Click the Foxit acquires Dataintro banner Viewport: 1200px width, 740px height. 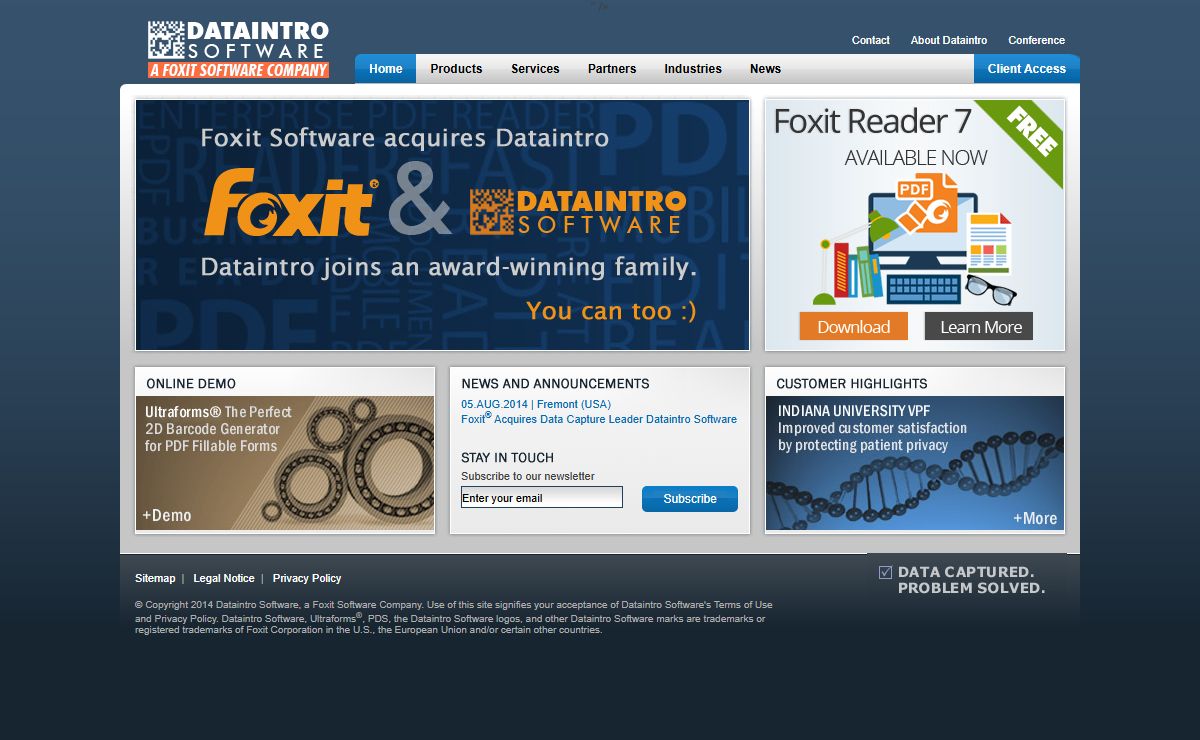[x=442, y=225]
